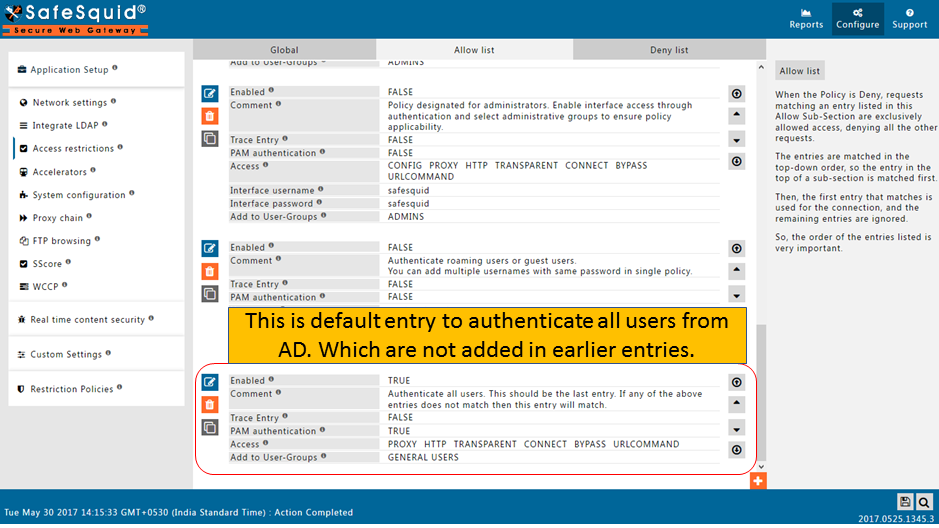Click version number 2017.0525.1345.3
The image size is (939, 528).
895,519
